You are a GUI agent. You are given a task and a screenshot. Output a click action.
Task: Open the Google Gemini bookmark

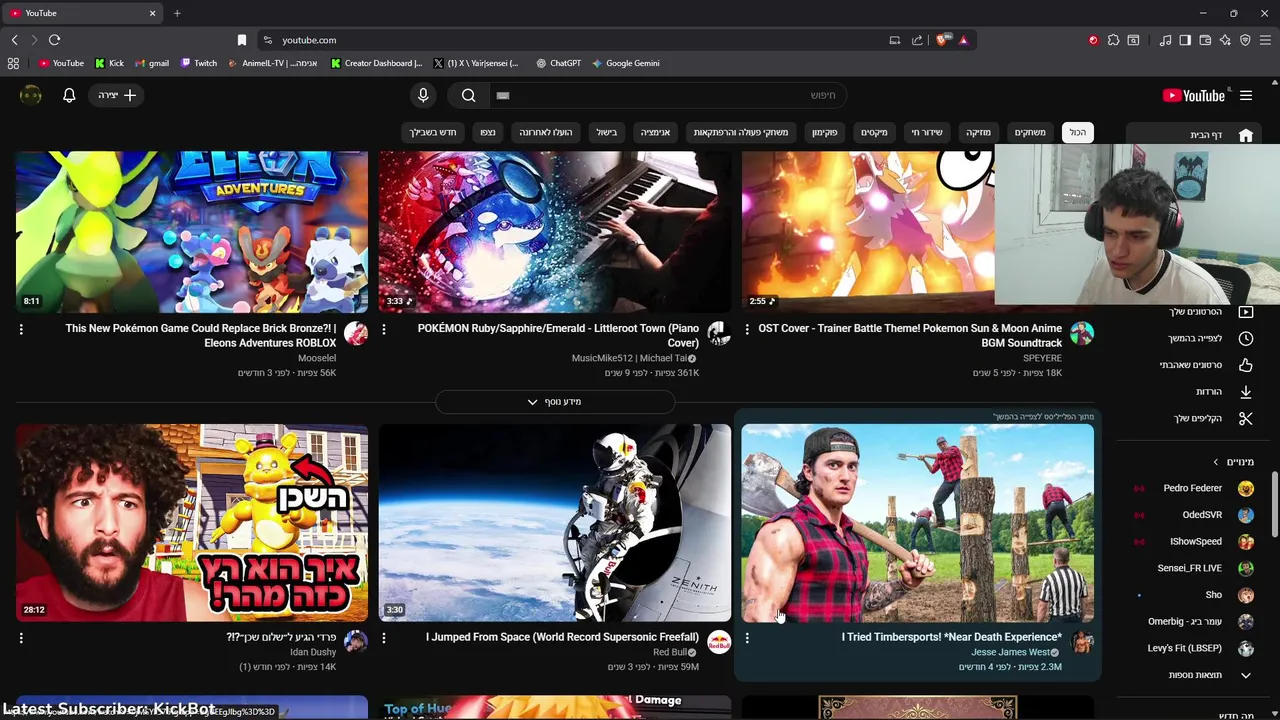[x=626, y=63]
